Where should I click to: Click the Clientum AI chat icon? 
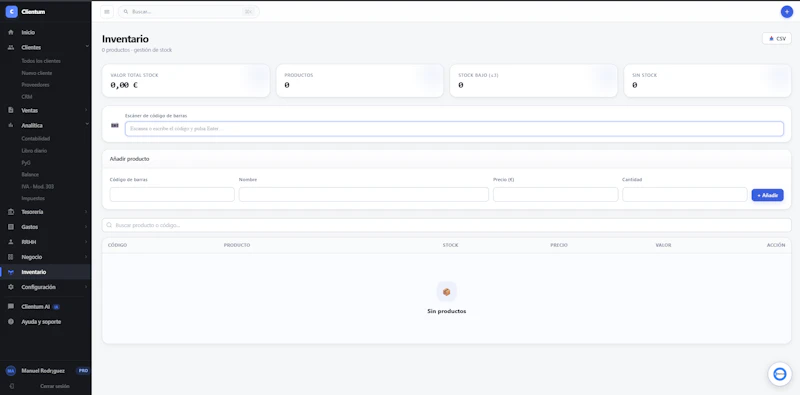pos(11,307)
